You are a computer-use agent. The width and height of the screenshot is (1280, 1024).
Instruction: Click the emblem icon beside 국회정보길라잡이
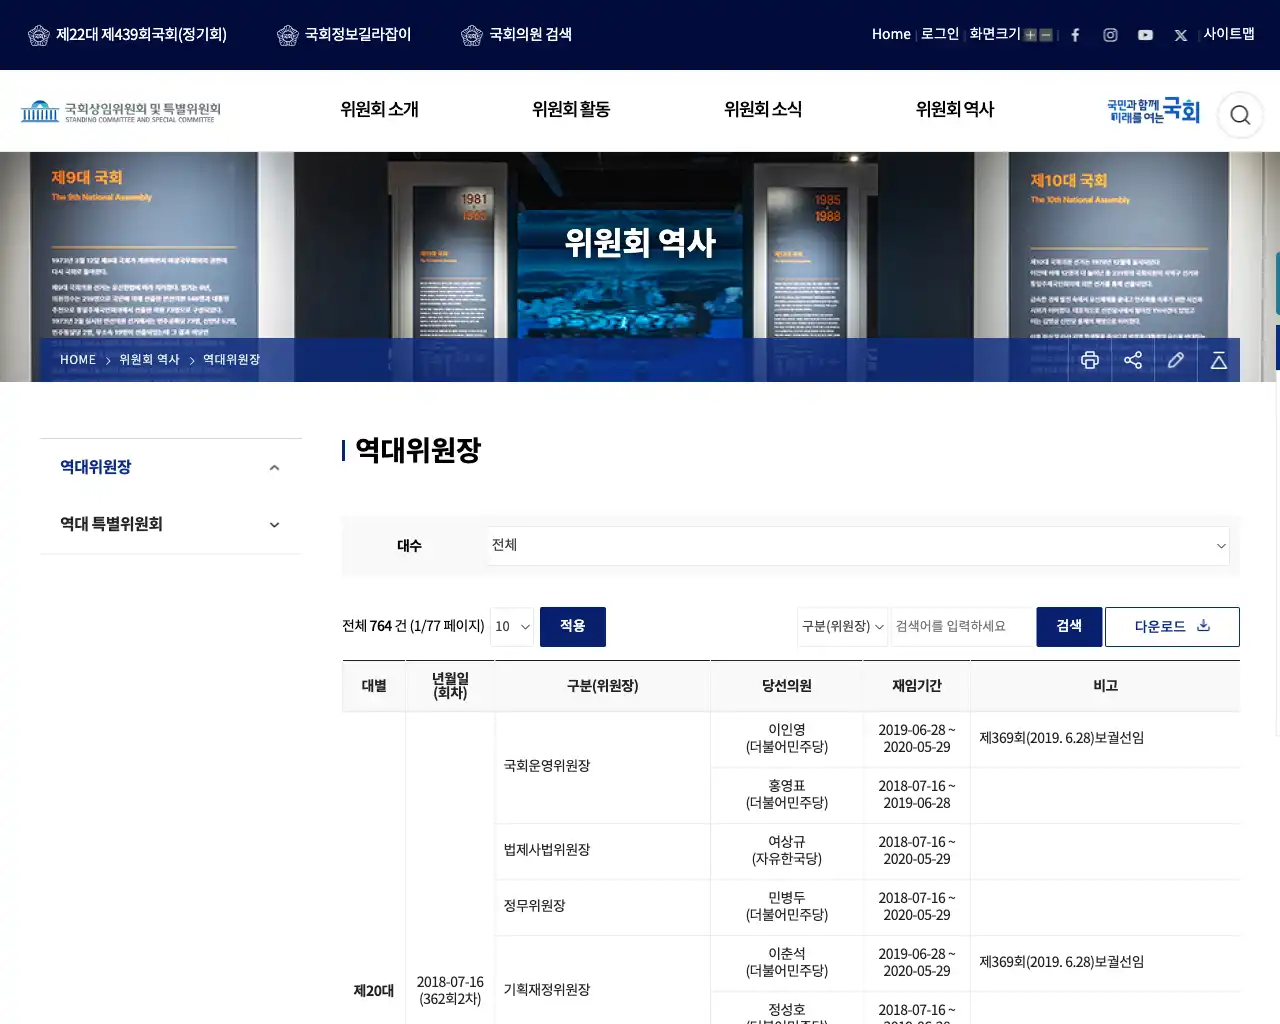point(288,35)
